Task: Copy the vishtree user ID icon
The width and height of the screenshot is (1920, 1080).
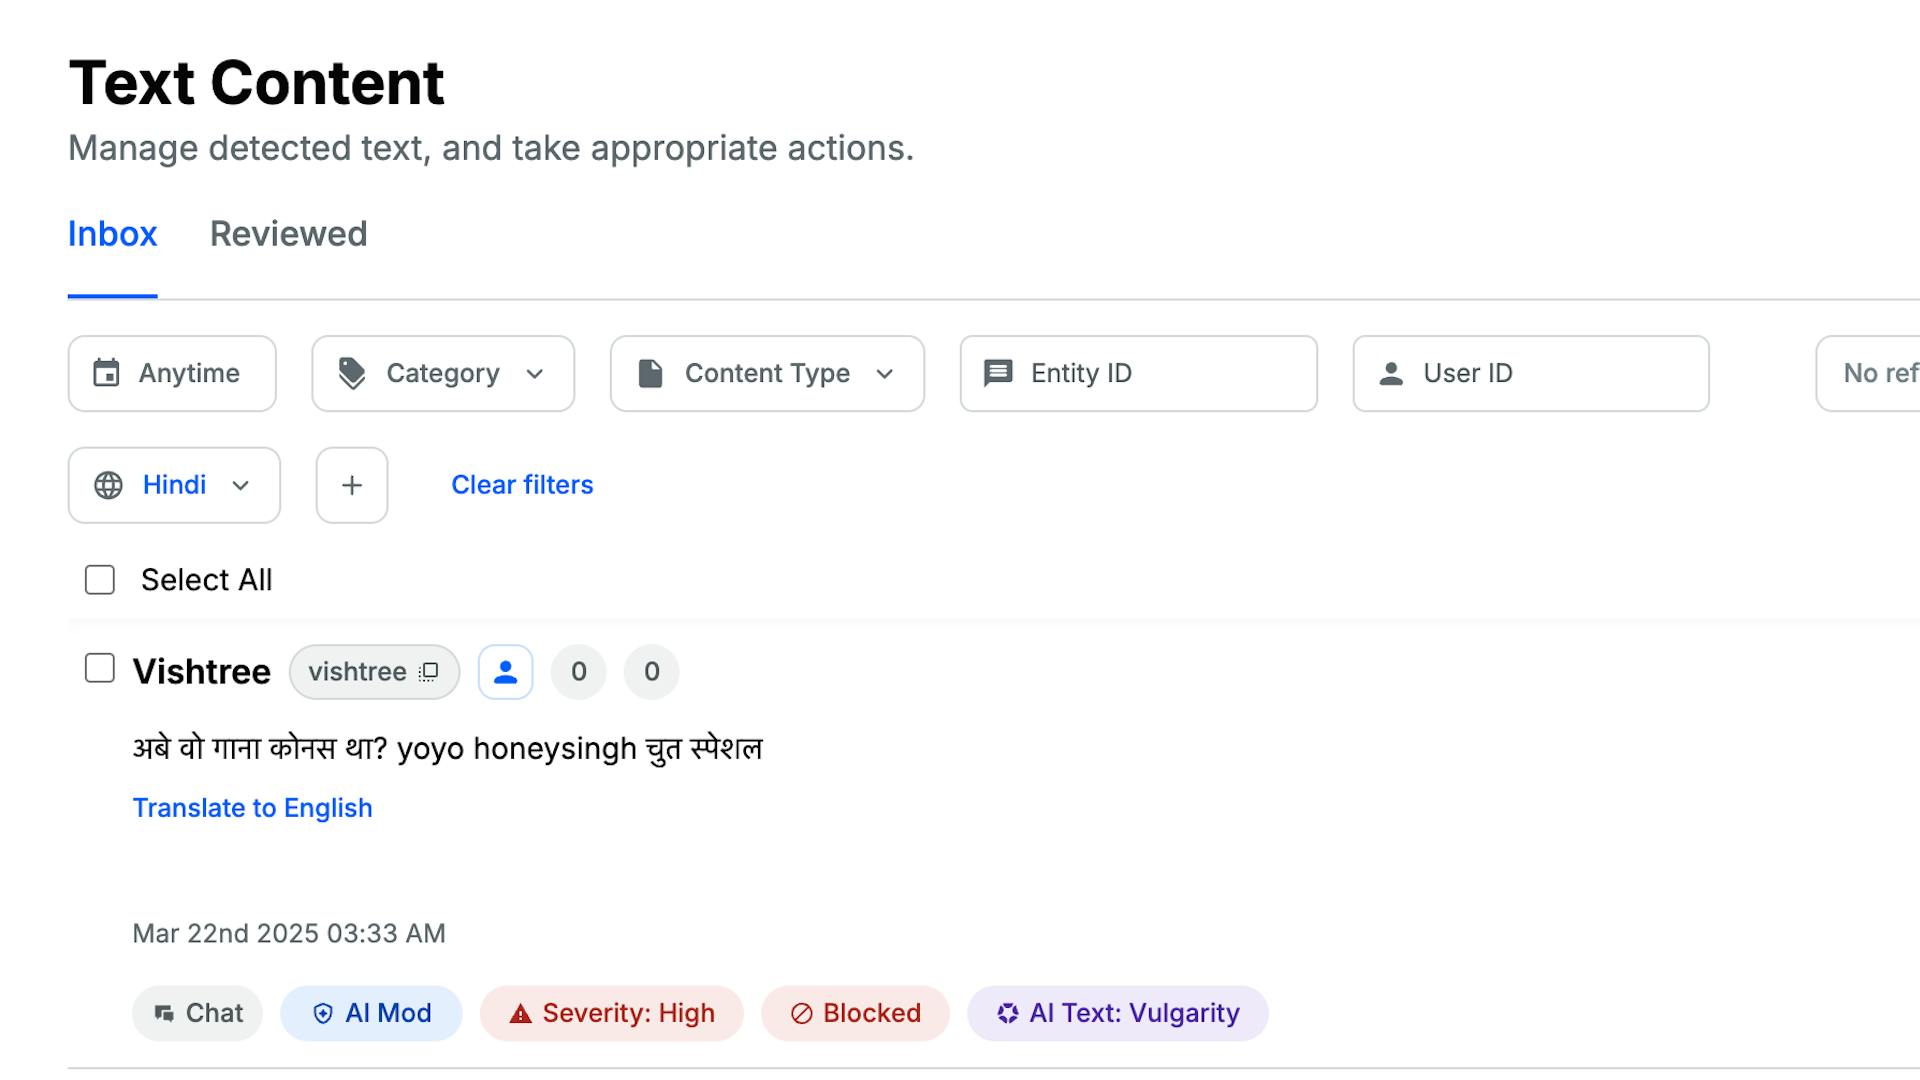Action: 429,672
